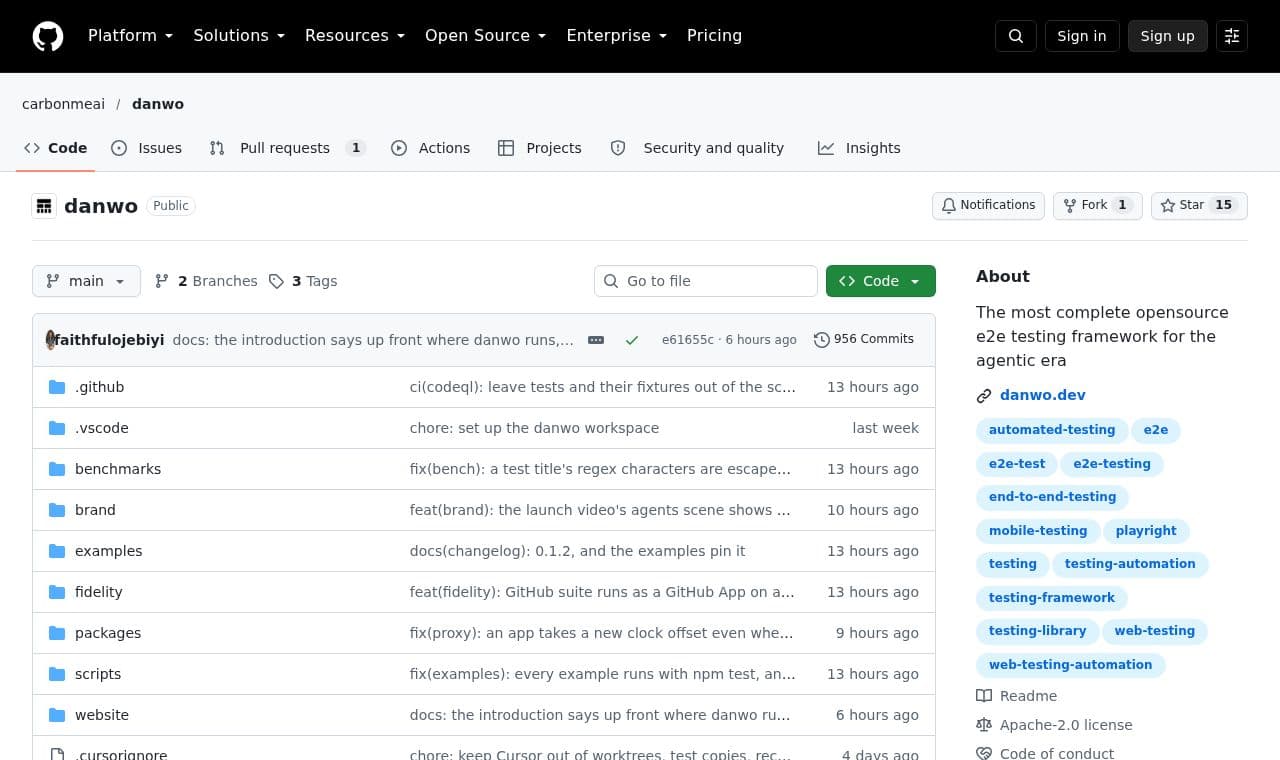Click the Notifications button
Screen dimensions: 1280x760
point(989,205)
